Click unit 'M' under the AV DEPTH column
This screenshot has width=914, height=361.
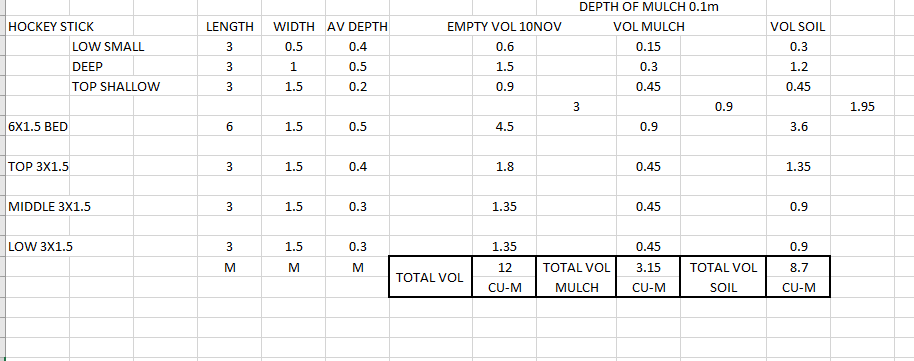357,268
